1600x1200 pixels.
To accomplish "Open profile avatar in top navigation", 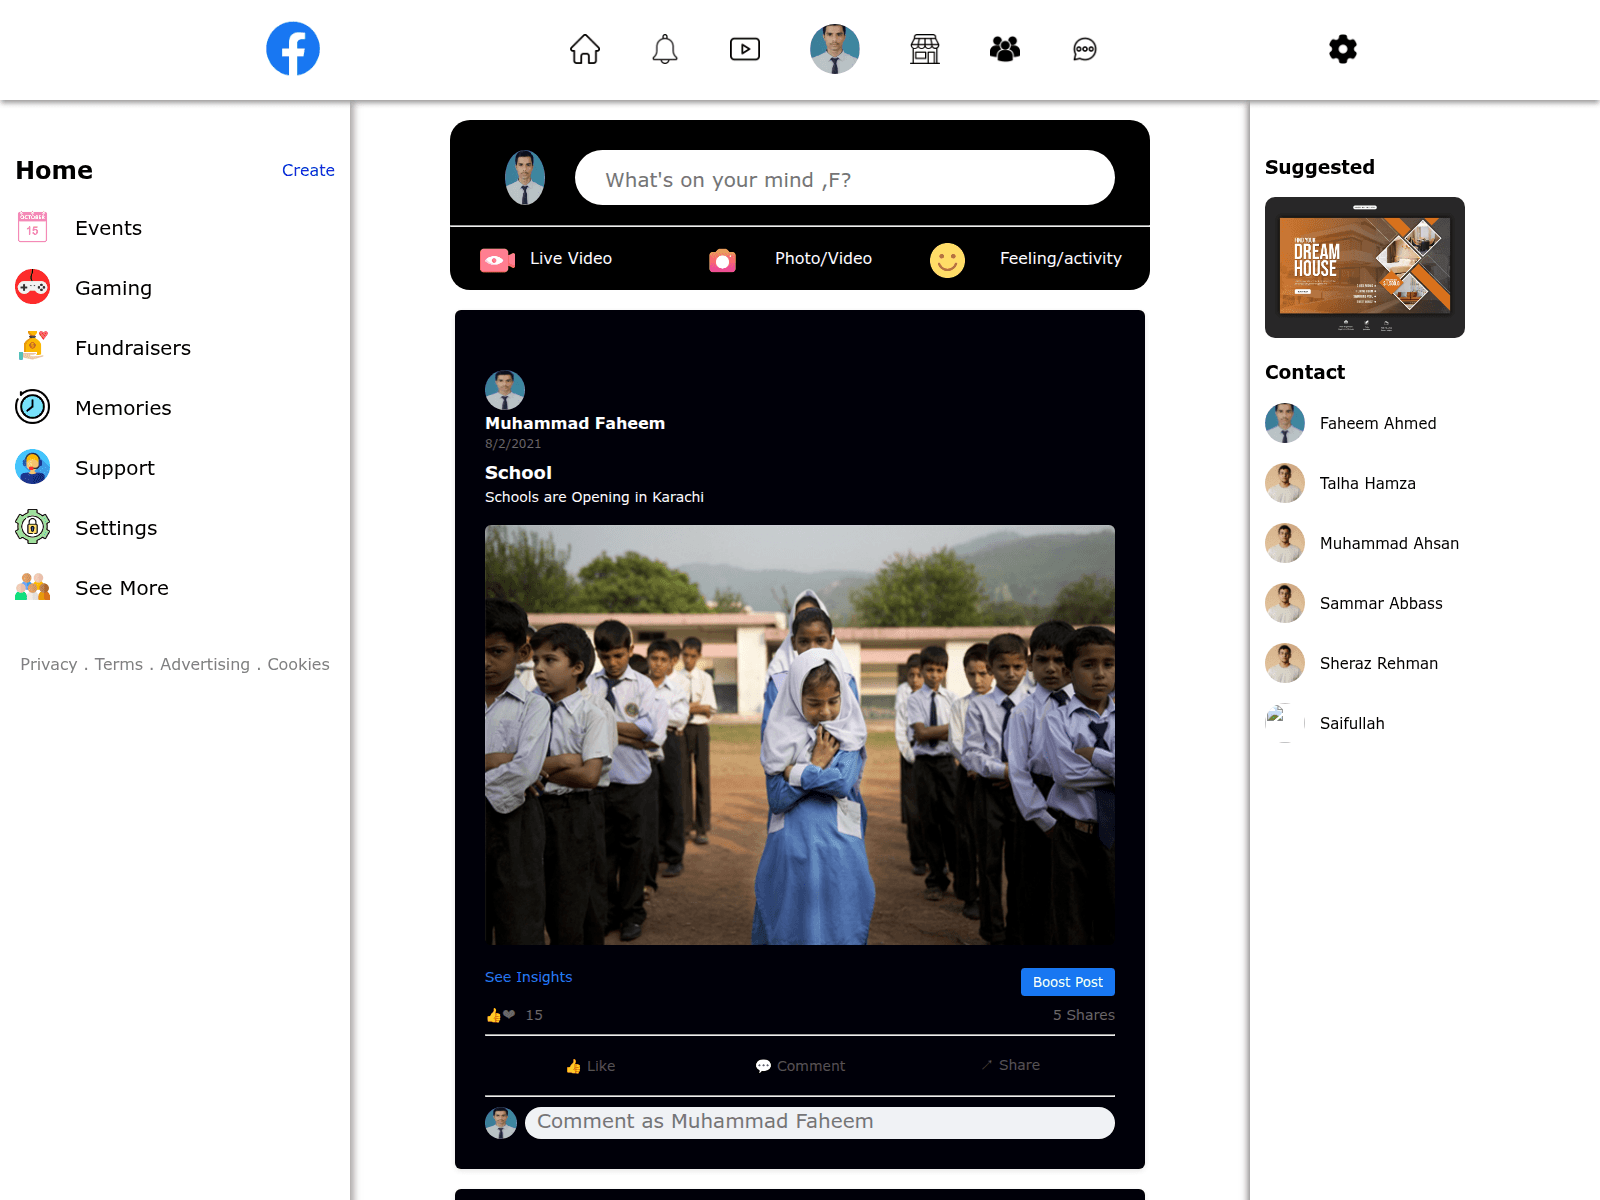I will 835,49.
